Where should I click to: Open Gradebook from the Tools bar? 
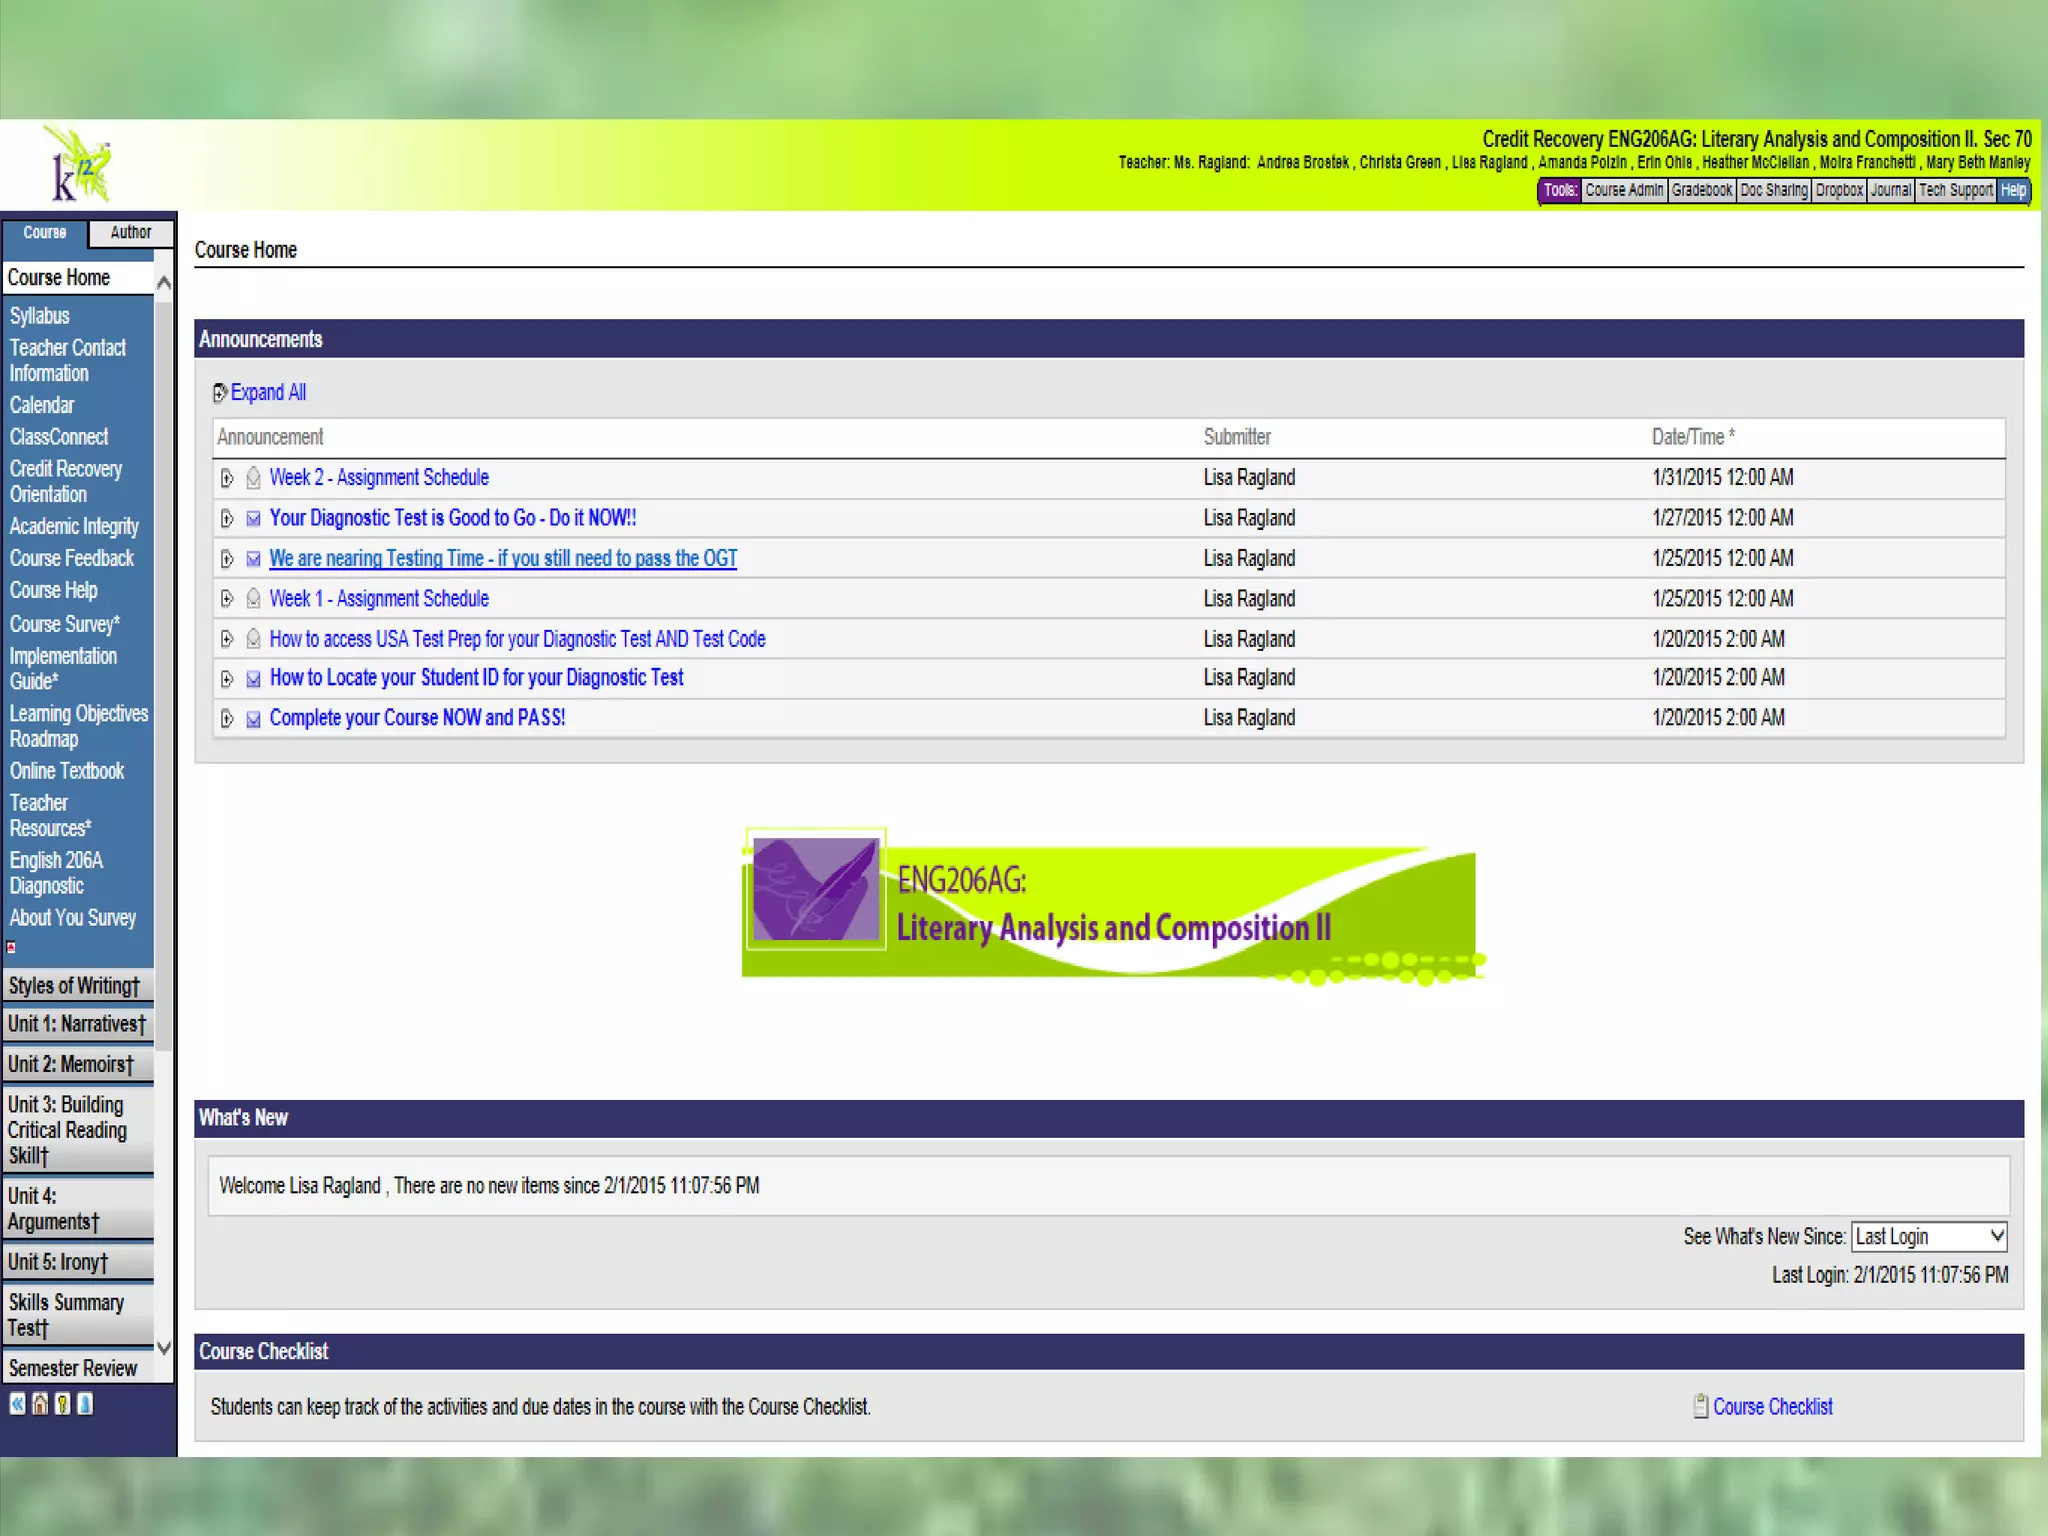tap(1701, 190)
